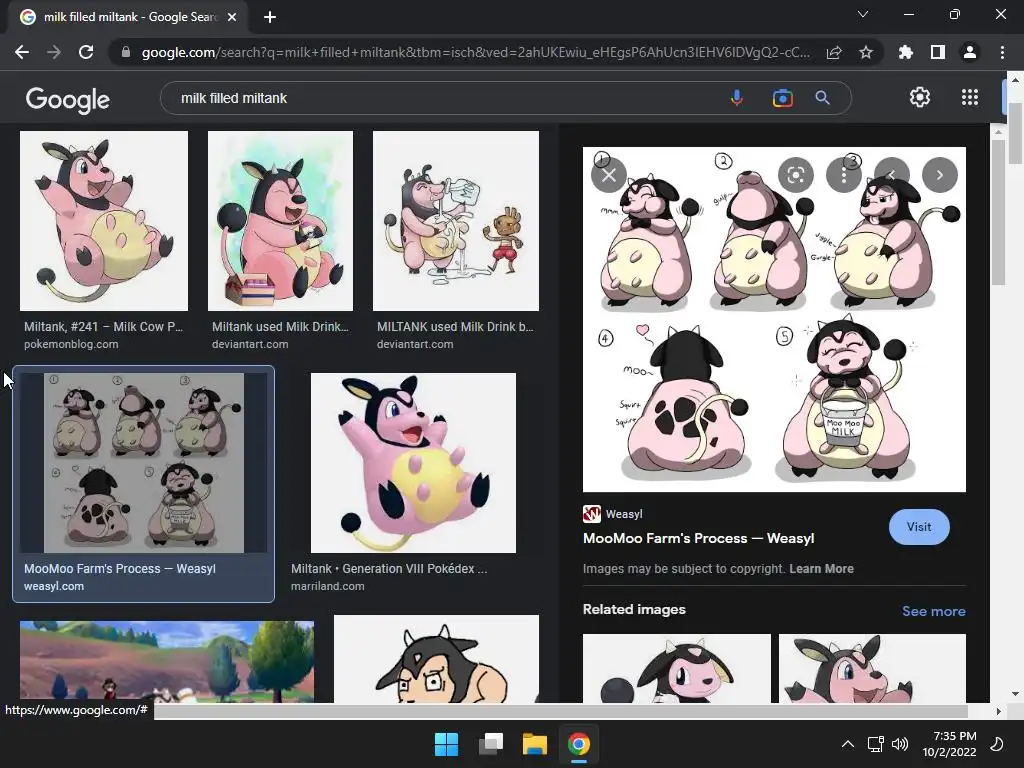1024x768 pixels.
Task: Click the Google logo
Action: coord(68,99)
